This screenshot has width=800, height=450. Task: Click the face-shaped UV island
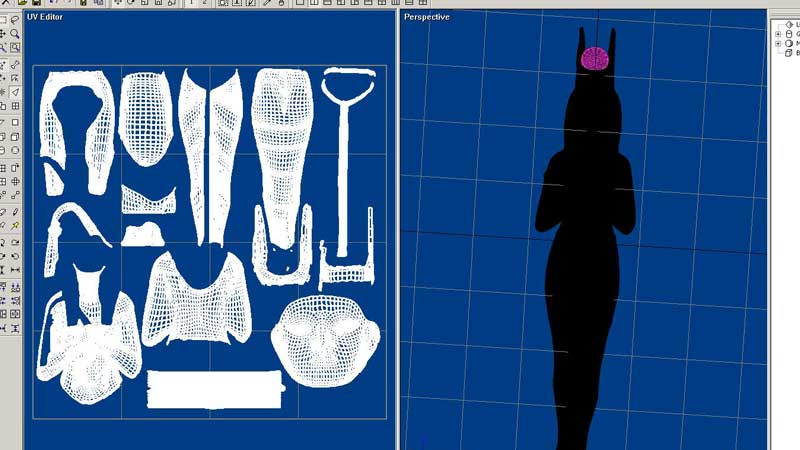[x=326, y=340]
